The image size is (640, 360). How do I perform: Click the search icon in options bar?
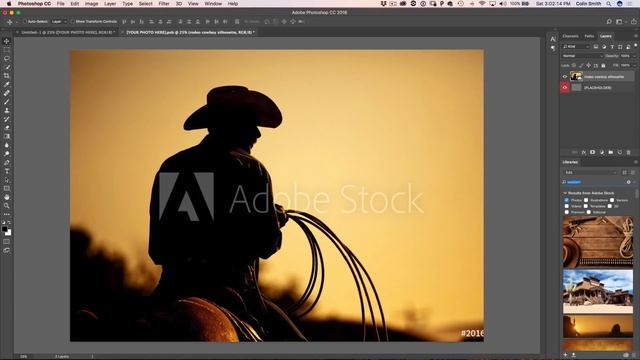coord(609,22)
